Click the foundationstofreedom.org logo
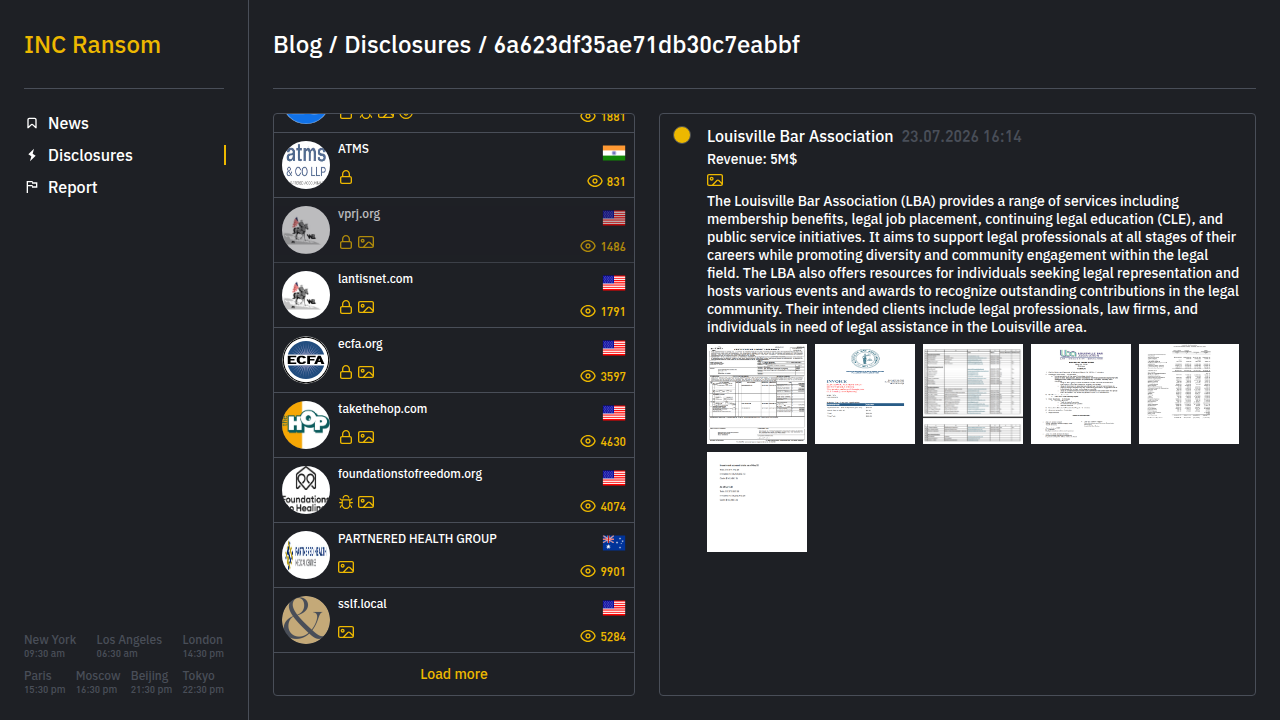Image resolution: width=1280 pixels, height=720 pixels. 306,490
